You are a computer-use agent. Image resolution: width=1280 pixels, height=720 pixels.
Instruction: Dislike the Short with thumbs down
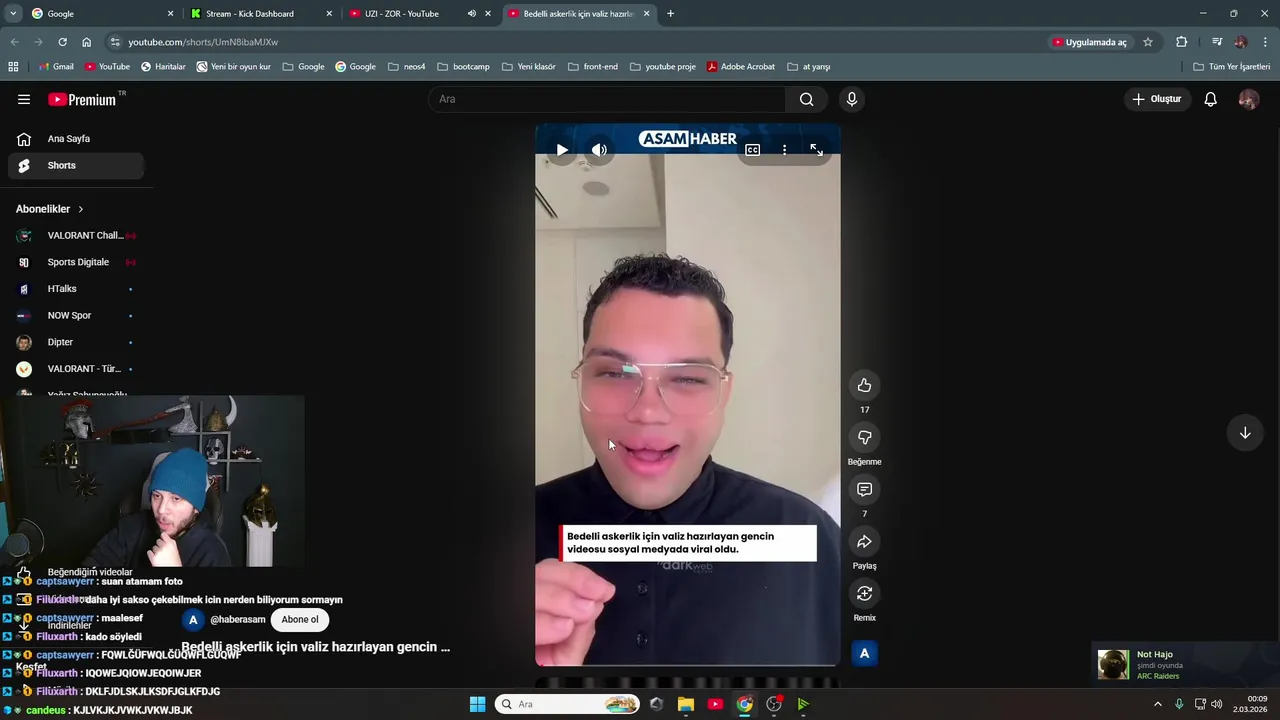click(x=864, y=437)
